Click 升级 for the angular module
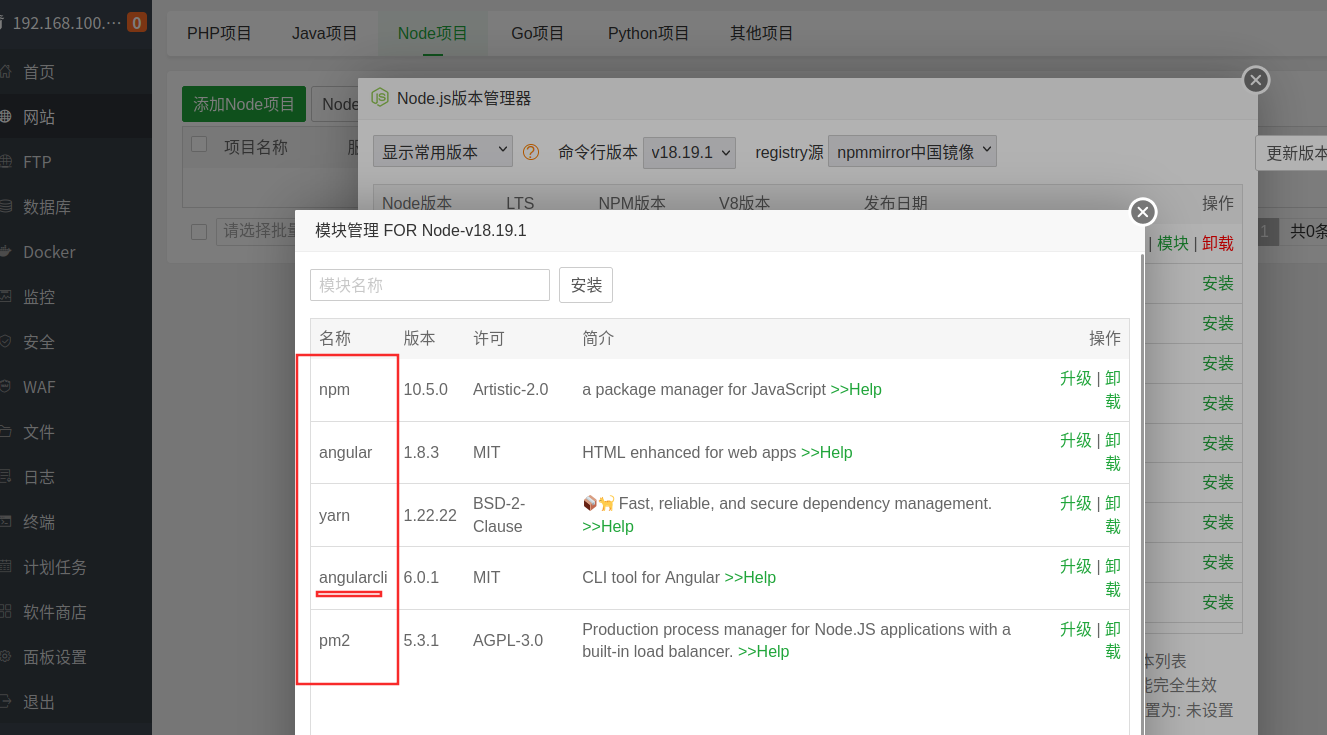 tap(1076, 440)
